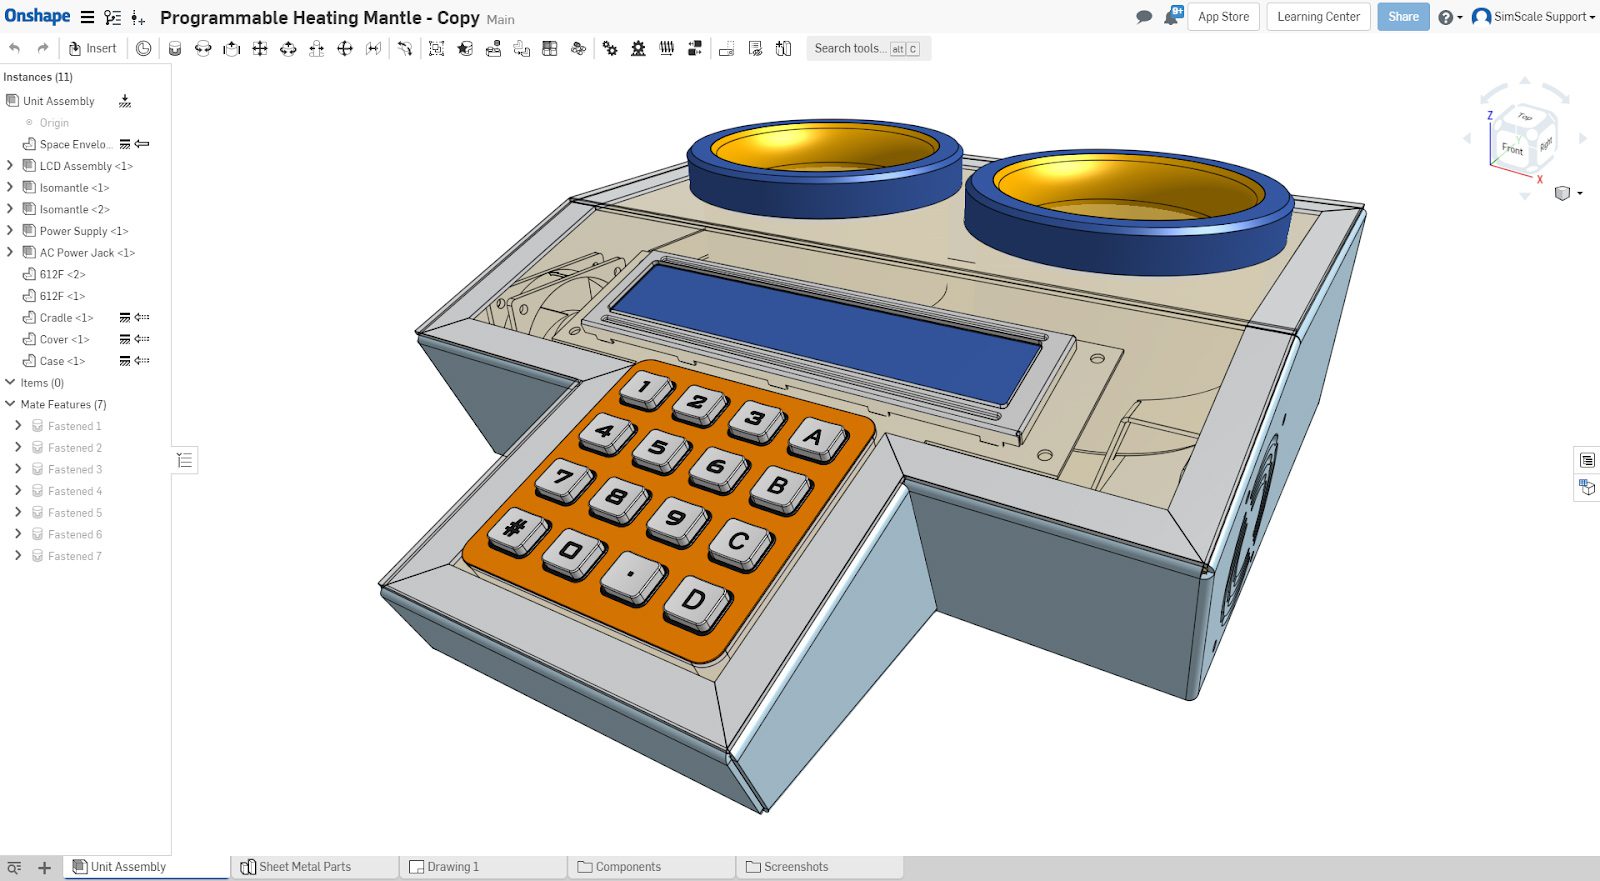Click in the Search tools field

(848, 48)
